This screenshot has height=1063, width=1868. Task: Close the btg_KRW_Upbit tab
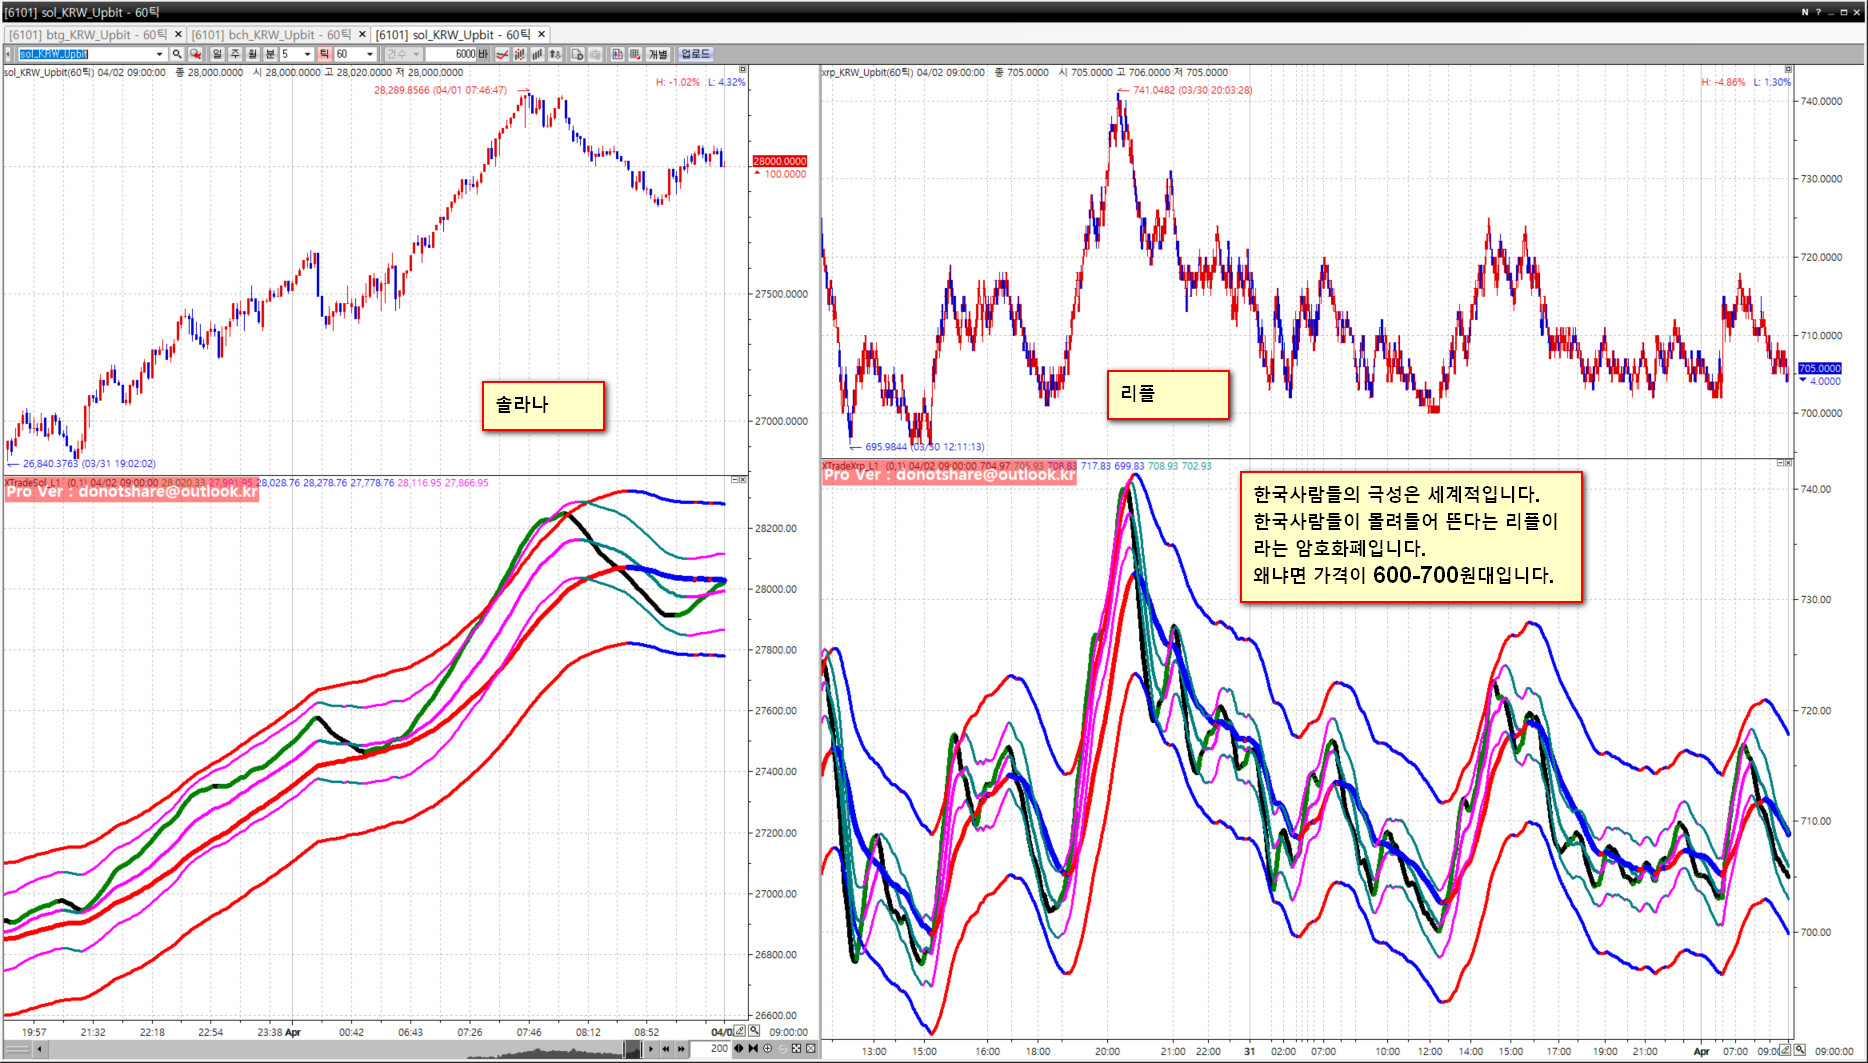[x=179, y=35]
